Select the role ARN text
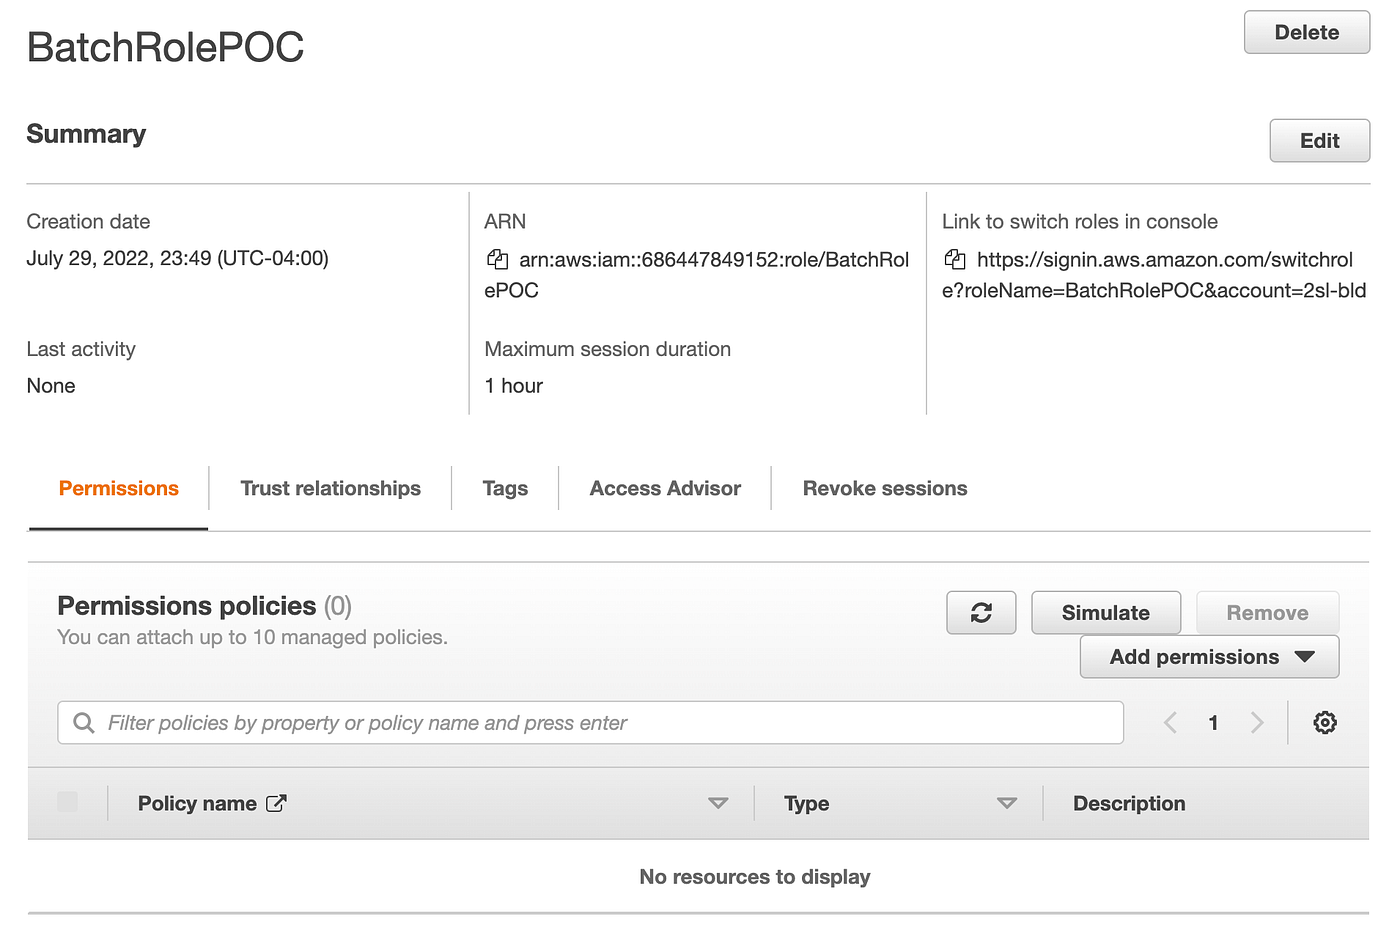Screen dimensions: 1400x932 697,275
